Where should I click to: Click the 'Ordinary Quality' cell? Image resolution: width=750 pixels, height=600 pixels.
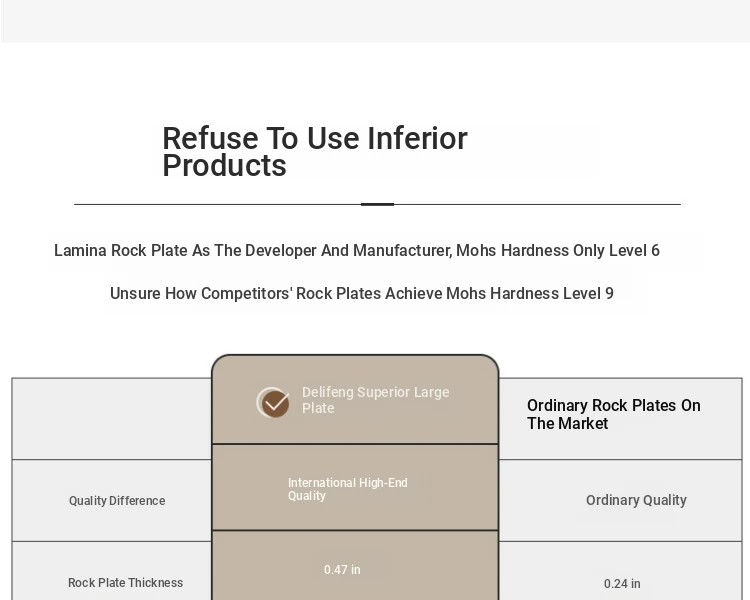[636, 500]
